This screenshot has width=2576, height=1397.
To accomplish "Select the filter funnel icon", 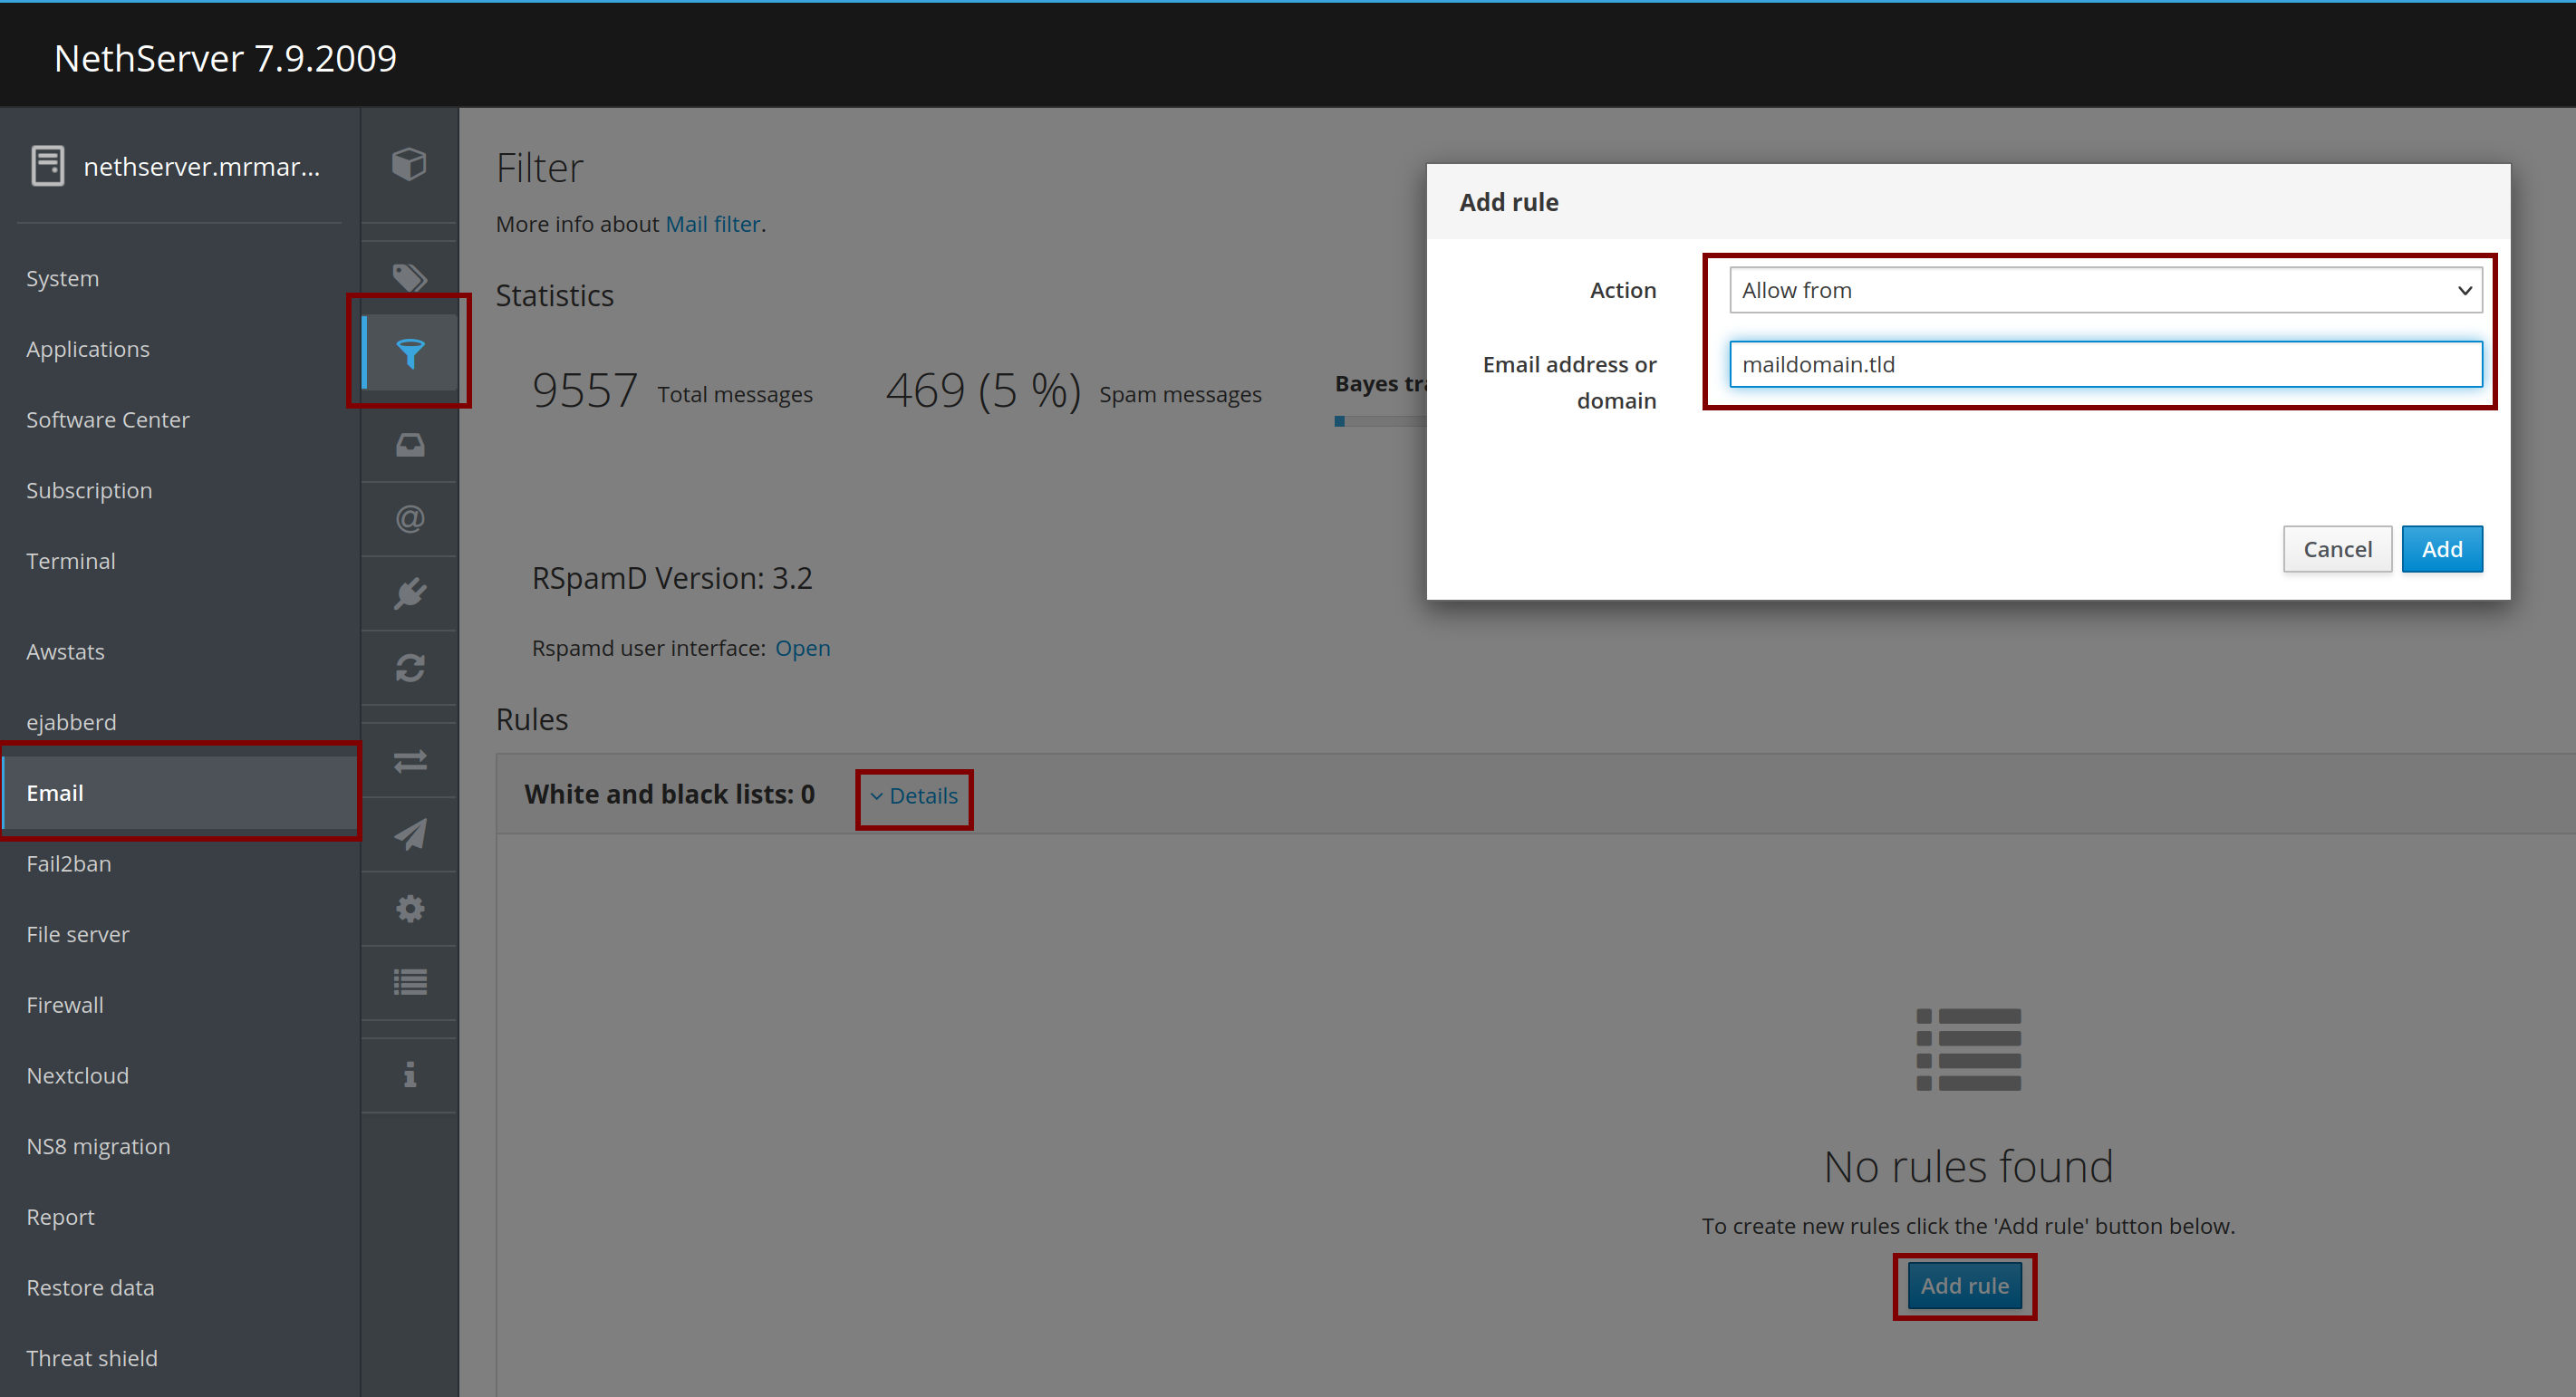I will (410, 352).
